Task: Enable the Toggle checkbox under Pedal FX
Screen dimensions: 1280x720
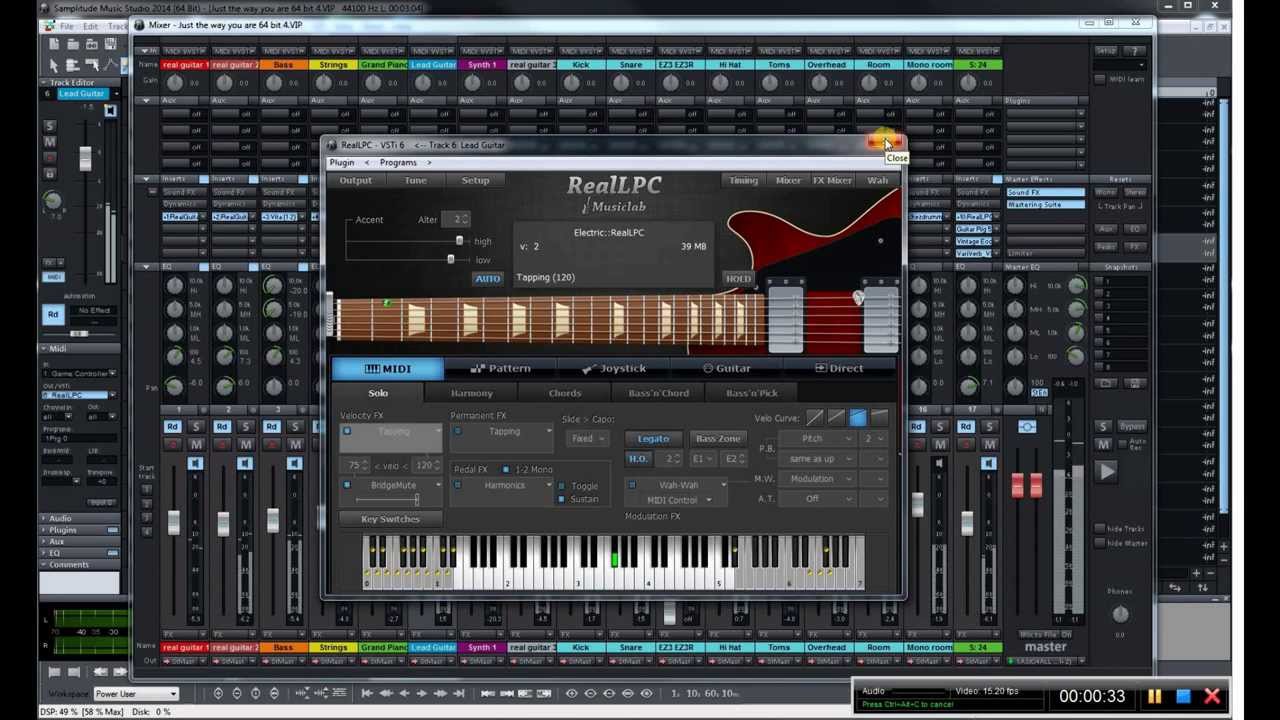Action: (x=562, y=486)
